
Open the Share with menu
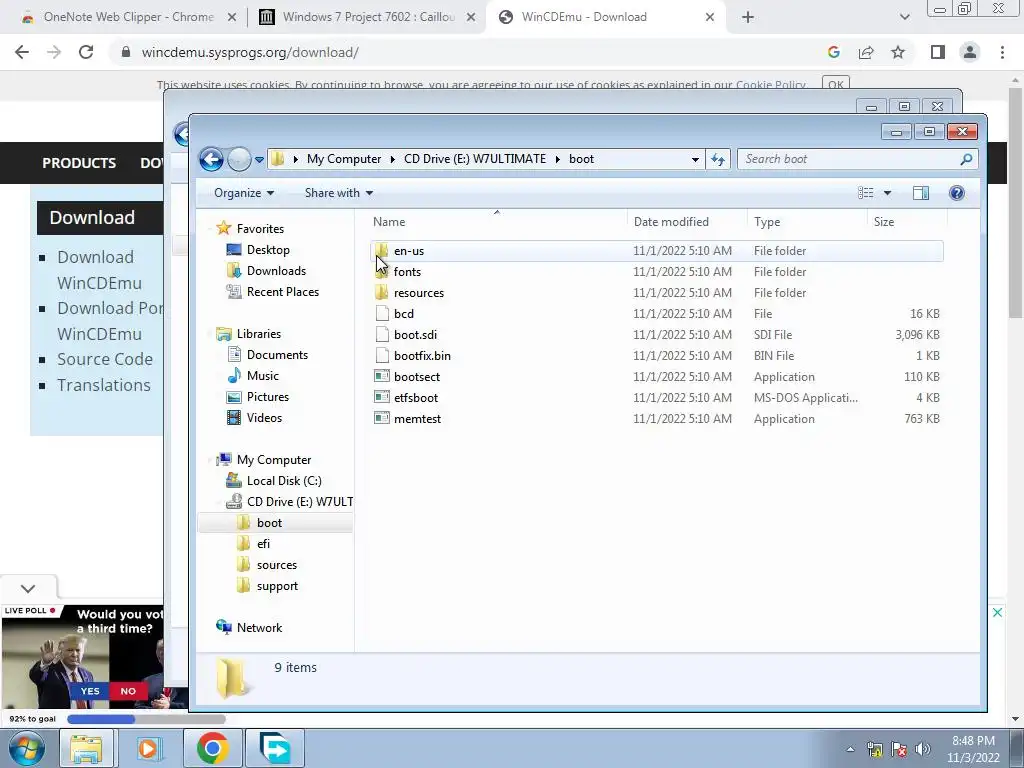pyautogui.click(x=338, y=193)
